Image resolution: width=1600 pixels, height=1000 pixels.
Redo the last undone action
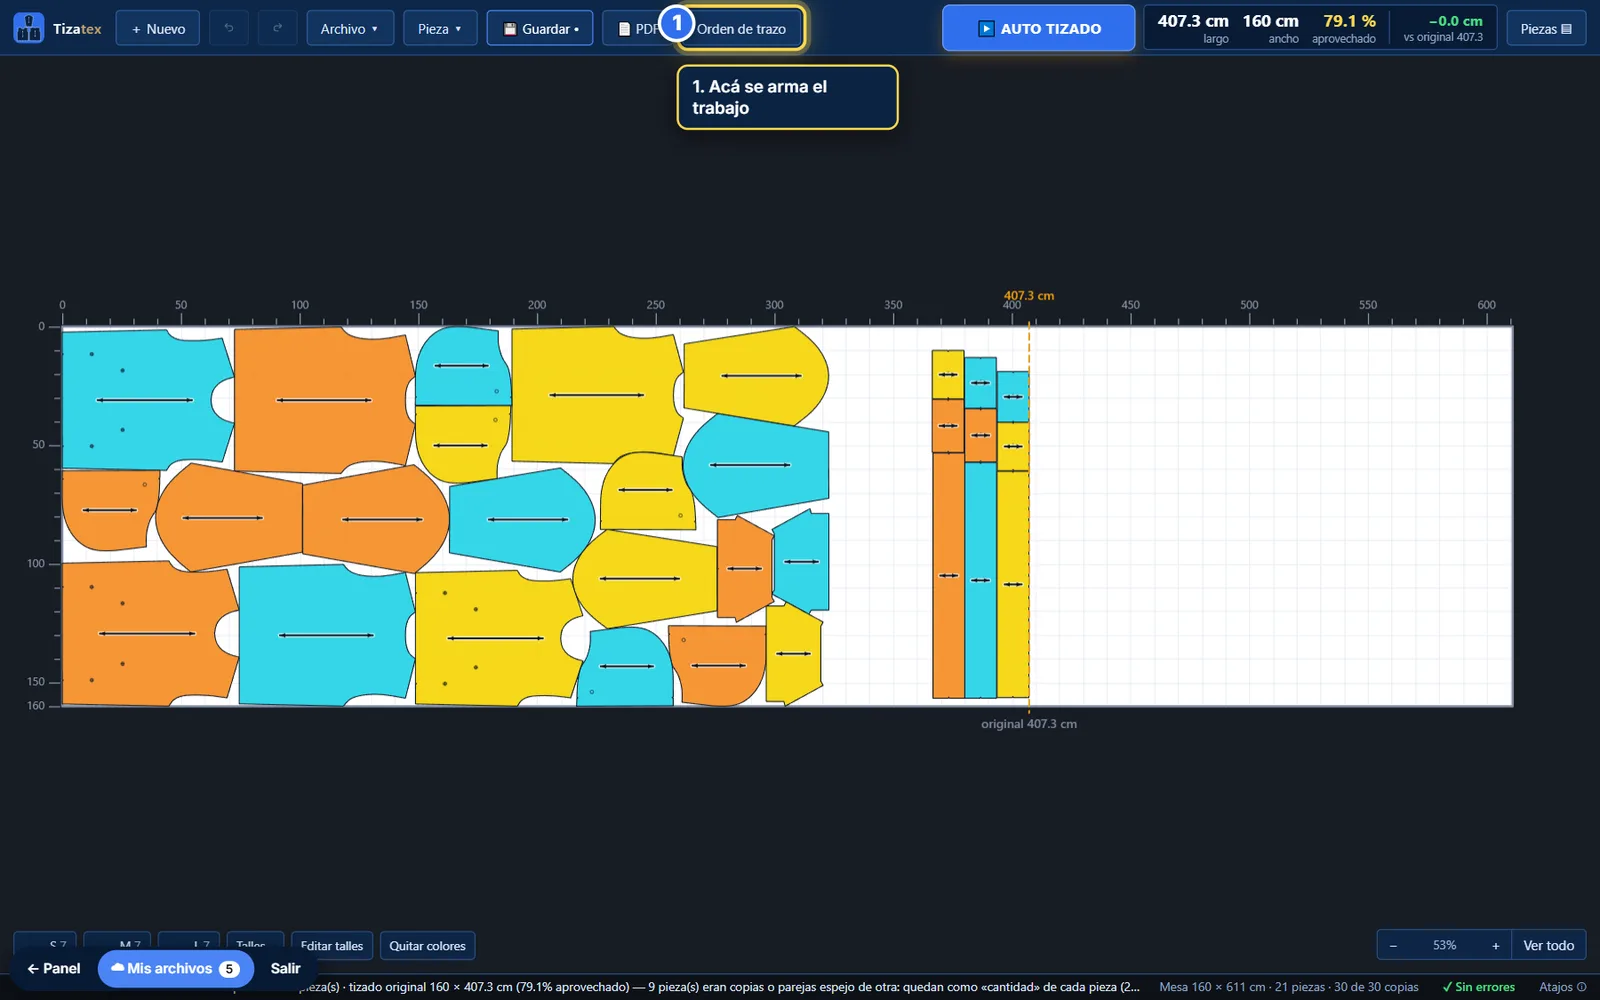[277, 28]
